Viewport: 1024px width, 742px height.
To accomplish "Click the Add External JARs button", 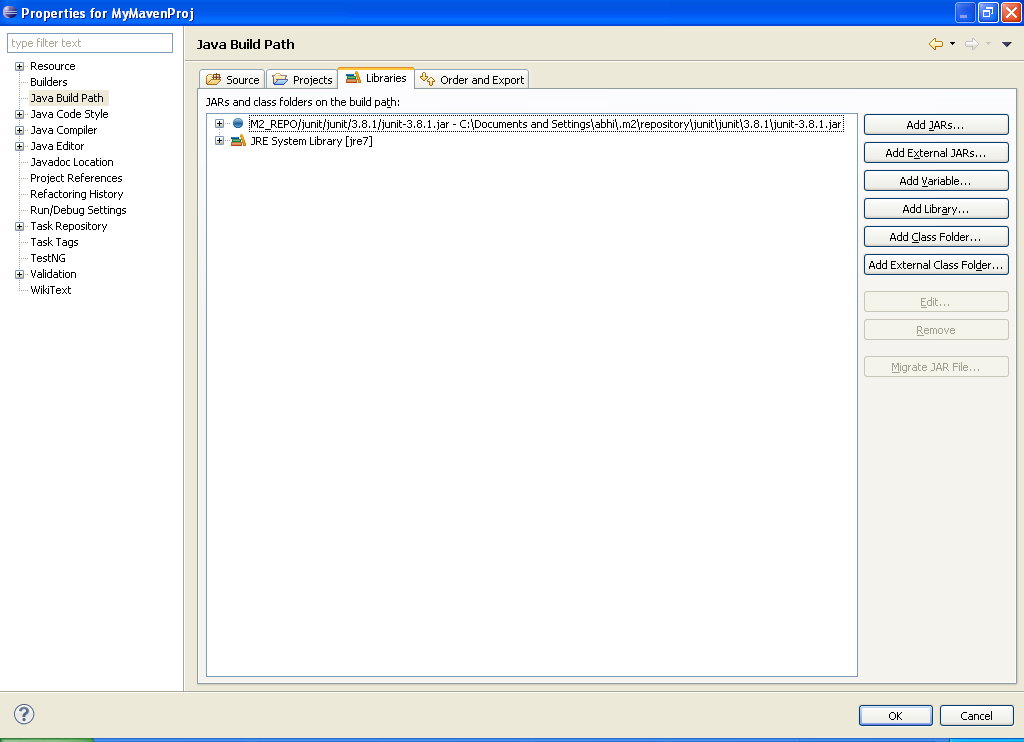I will click(935, 152).
